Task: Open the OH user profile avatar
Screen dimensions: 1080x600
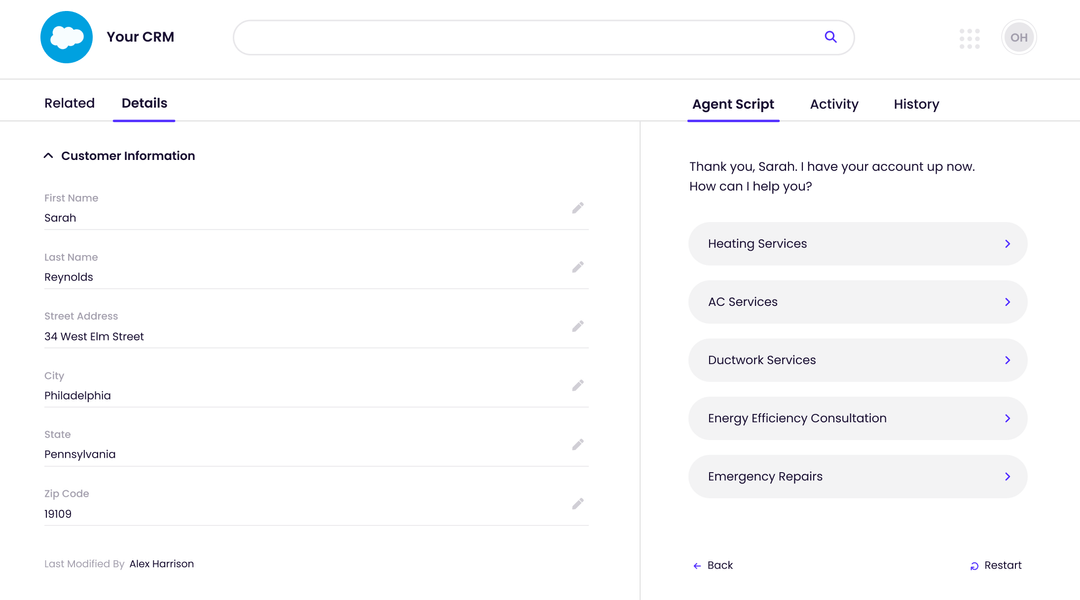Action: point(1018,38)
